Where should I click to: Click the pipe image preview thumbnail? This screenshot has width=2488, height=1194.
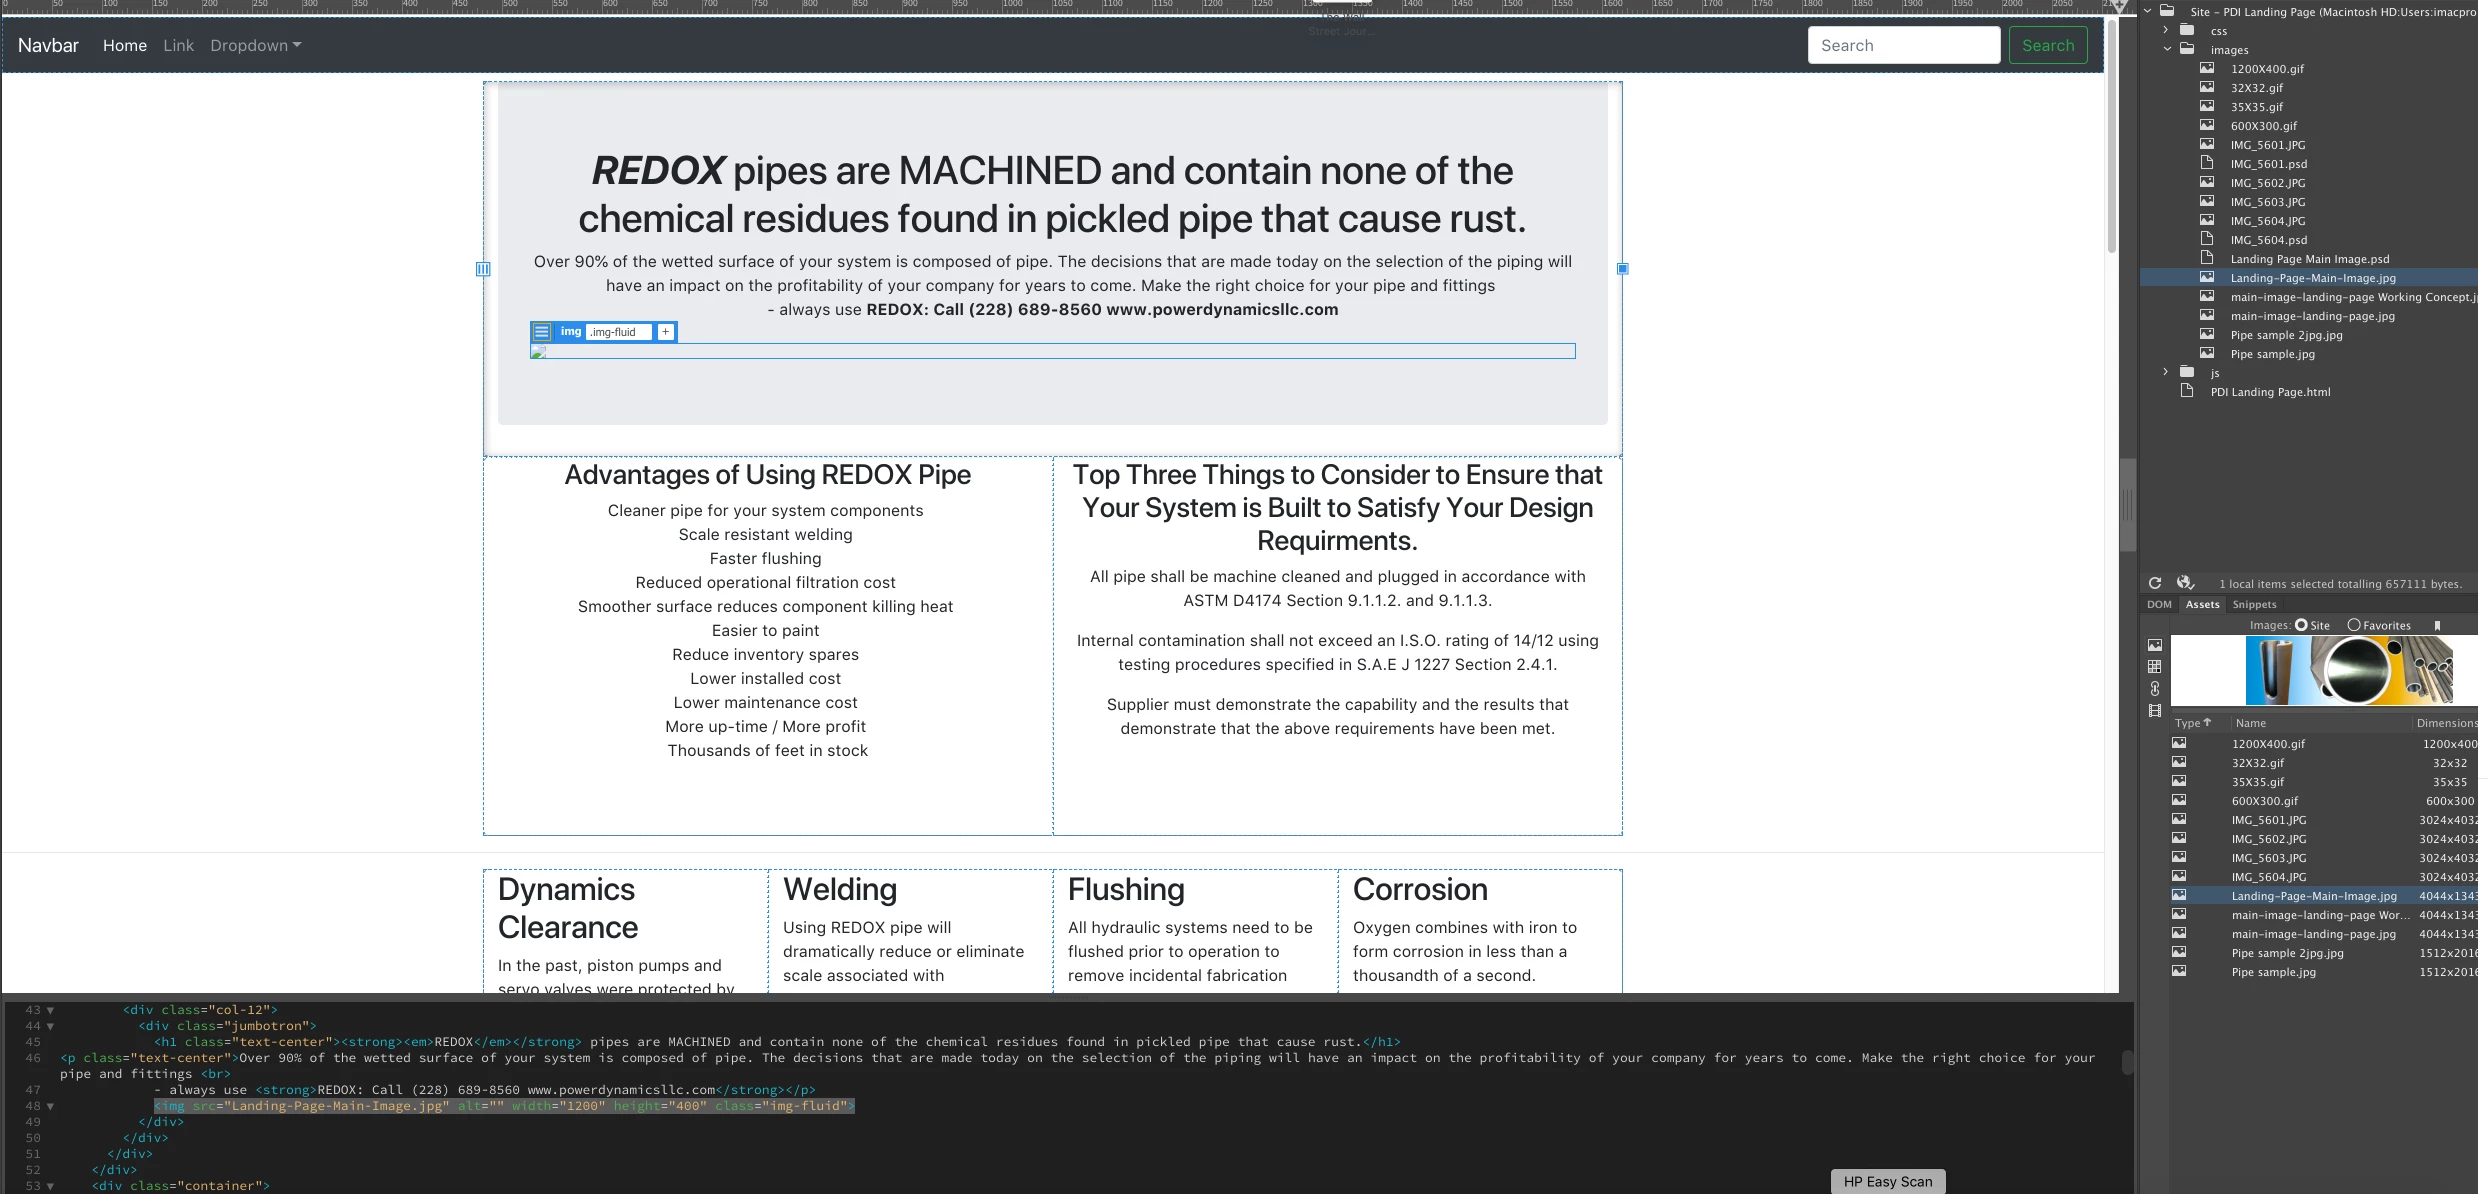2348,671
